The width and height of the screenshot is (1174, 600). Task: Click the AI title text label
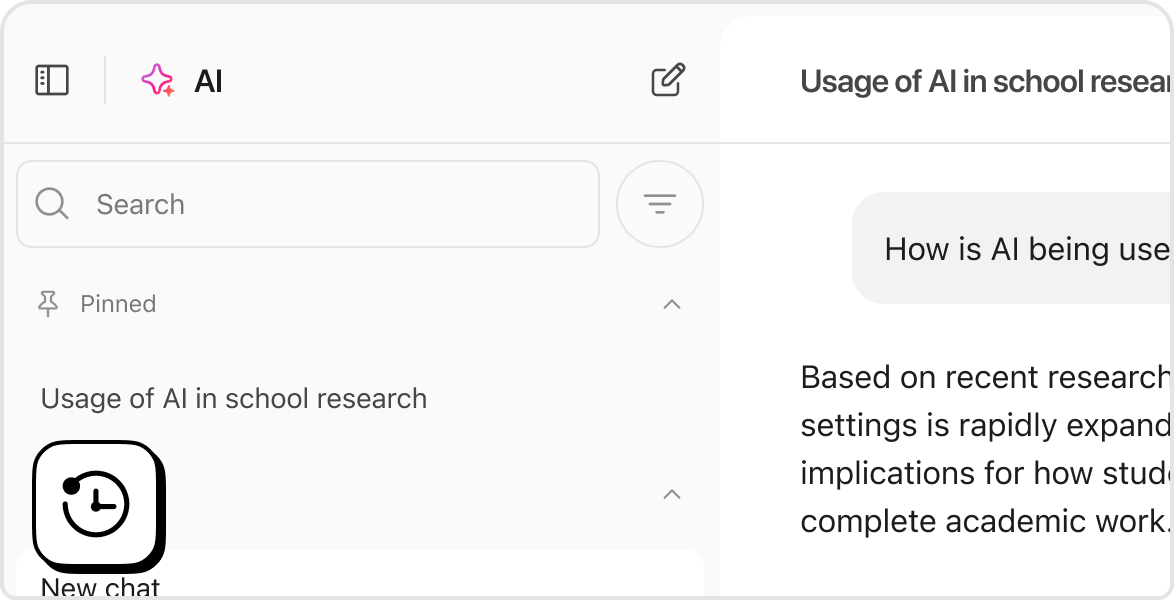tap(208, 81)
